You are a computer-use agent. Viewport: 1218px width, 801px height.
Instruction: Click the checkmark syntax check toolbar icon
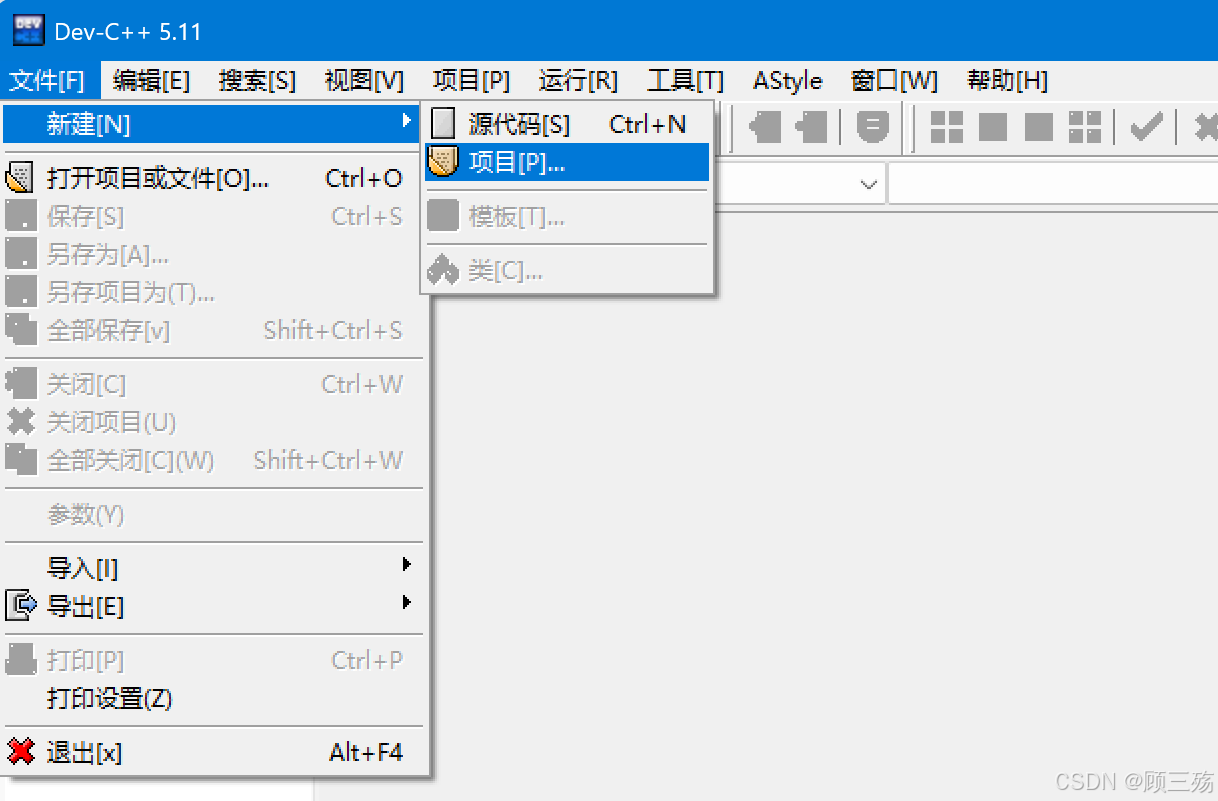tap(1146, 127)
